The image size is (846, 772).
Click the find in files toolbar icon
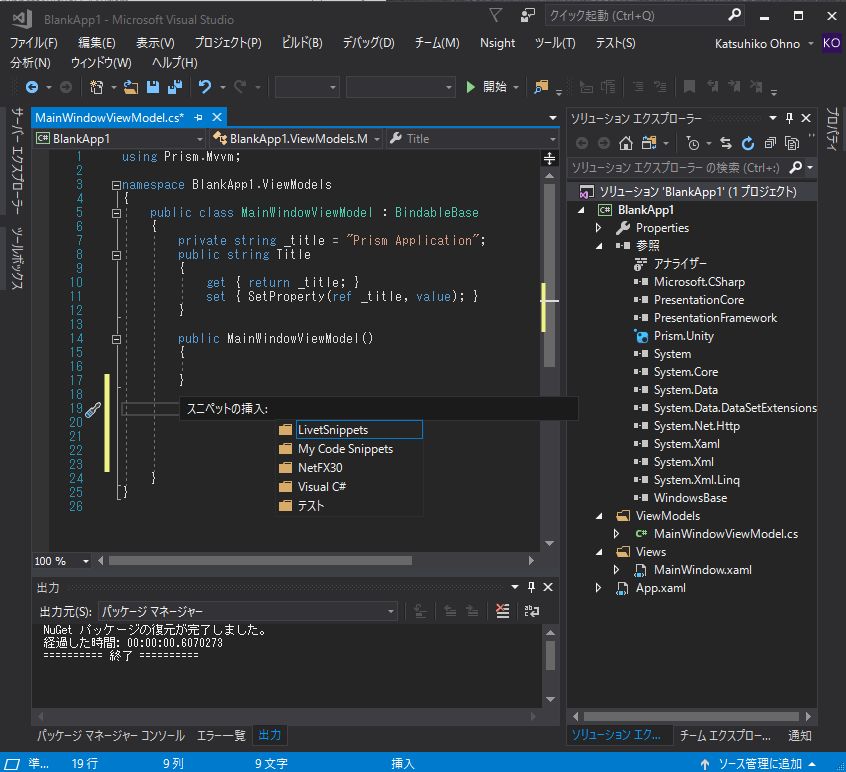point(541,87)
